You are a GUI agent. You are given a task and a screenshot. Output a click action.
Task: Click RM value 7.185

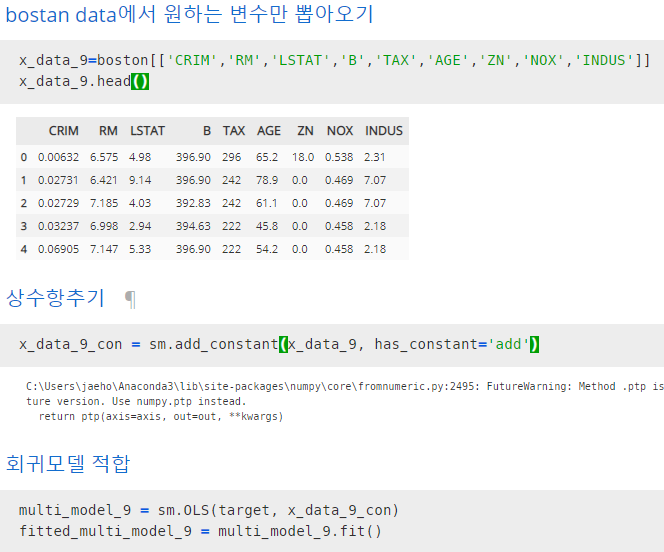(104, 203)
